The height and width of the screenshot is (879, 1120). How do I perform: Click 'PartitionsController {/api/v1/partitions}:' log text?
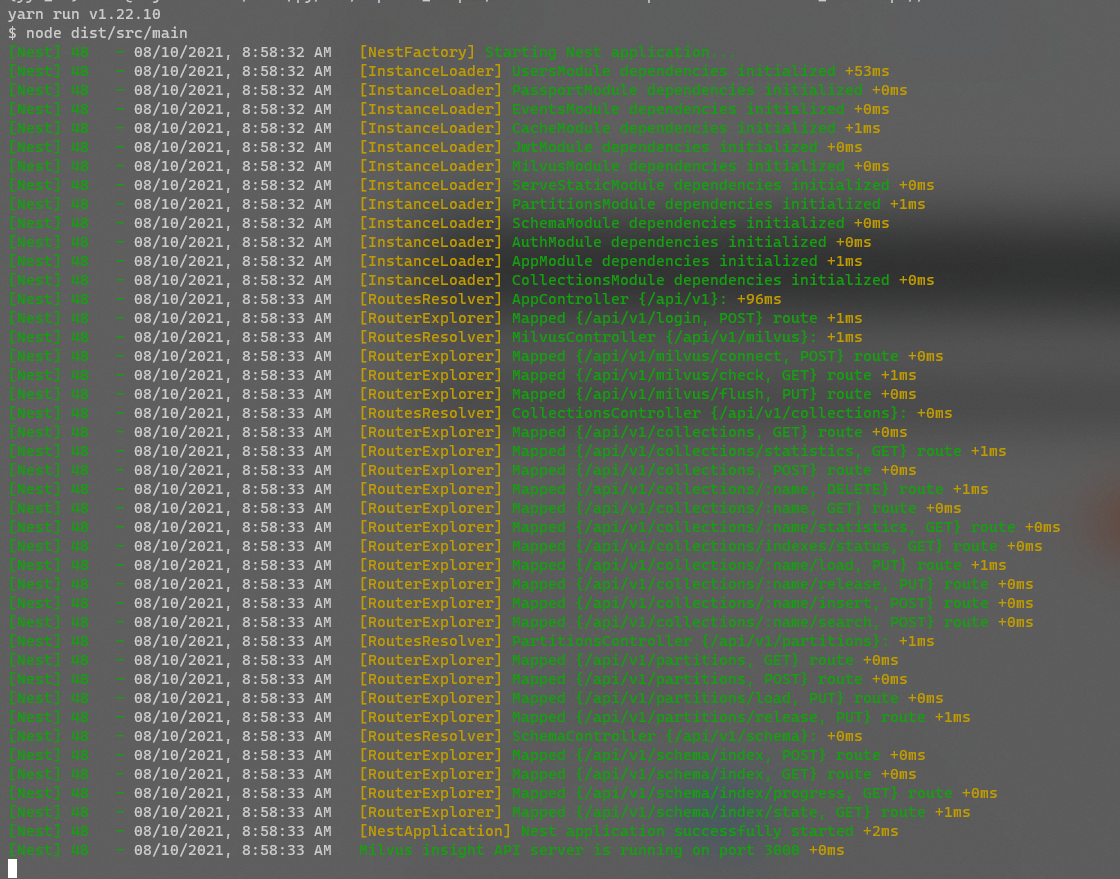pyautogui.click(x=701, y=641)
